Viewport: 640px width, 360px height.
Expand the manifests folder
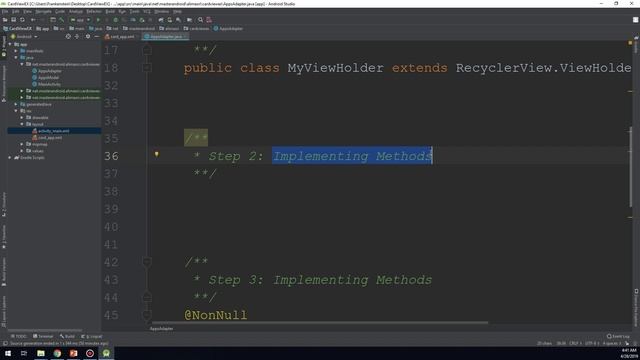tap(16, 51)
